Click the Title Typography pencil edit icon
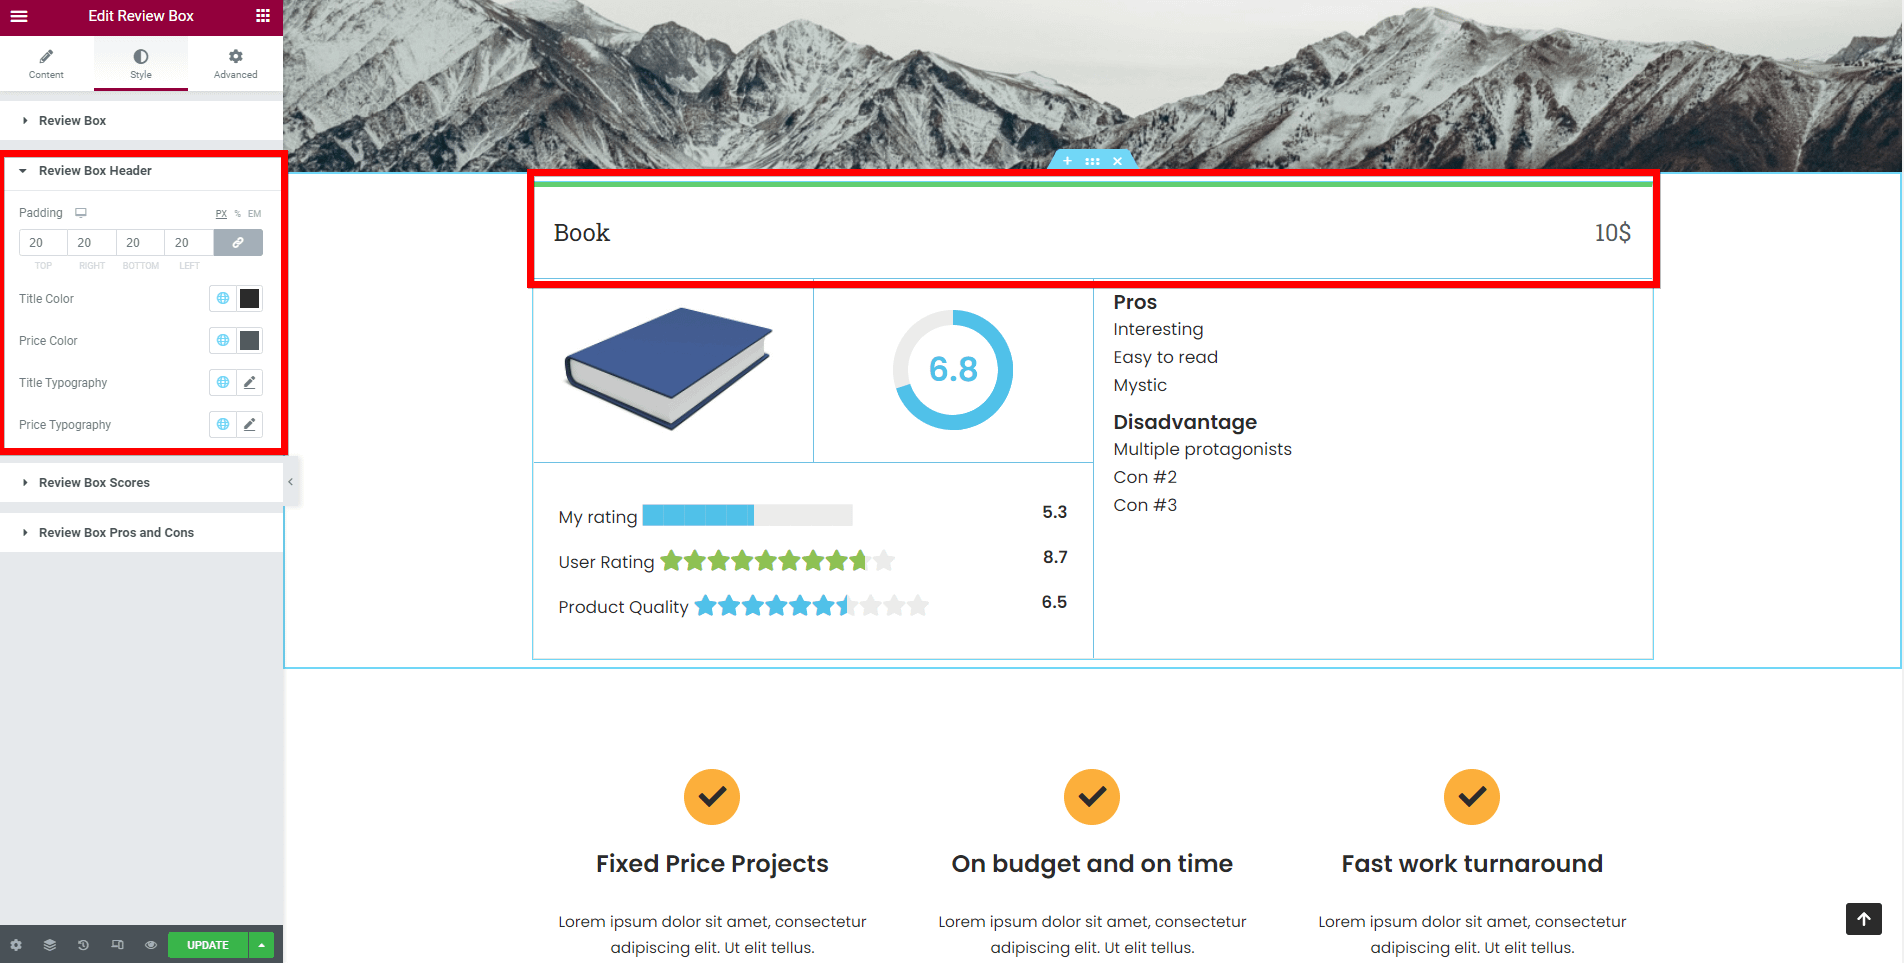Screen dimensions: 1904x963 (250, 383)
